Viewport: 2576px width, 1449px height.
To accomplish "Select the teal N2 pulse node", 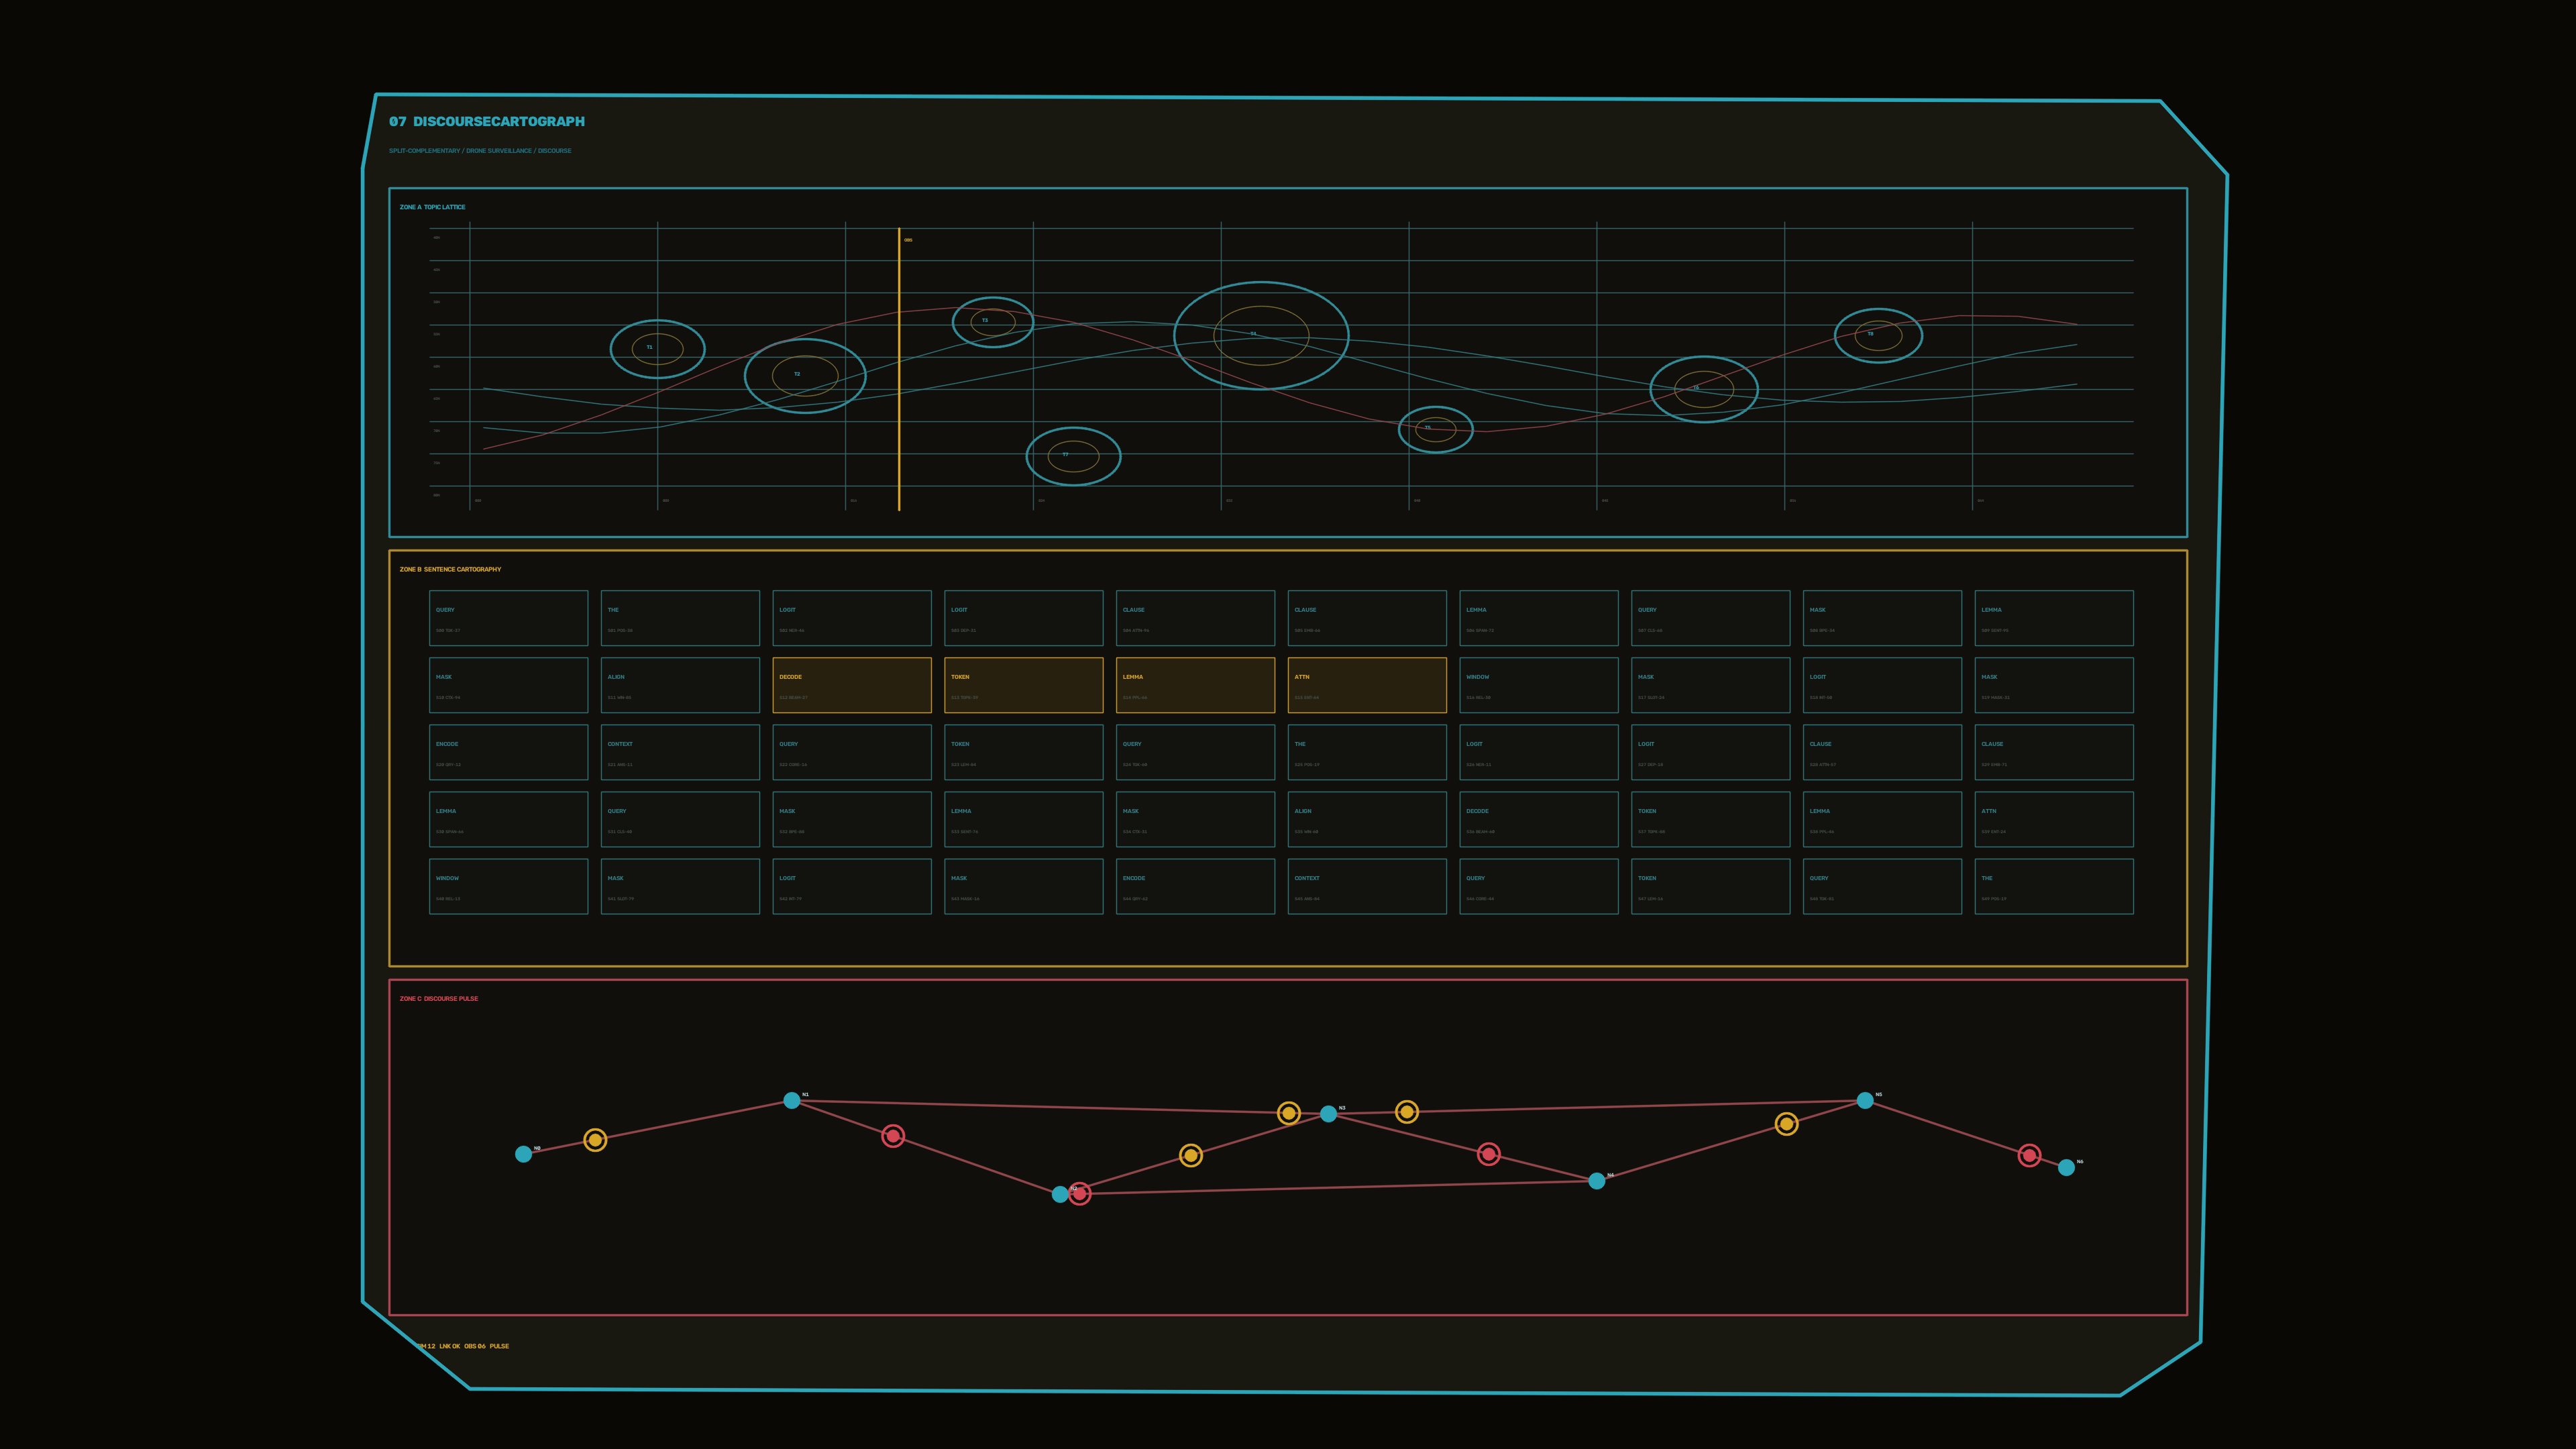I will tap(1060, 1194).
